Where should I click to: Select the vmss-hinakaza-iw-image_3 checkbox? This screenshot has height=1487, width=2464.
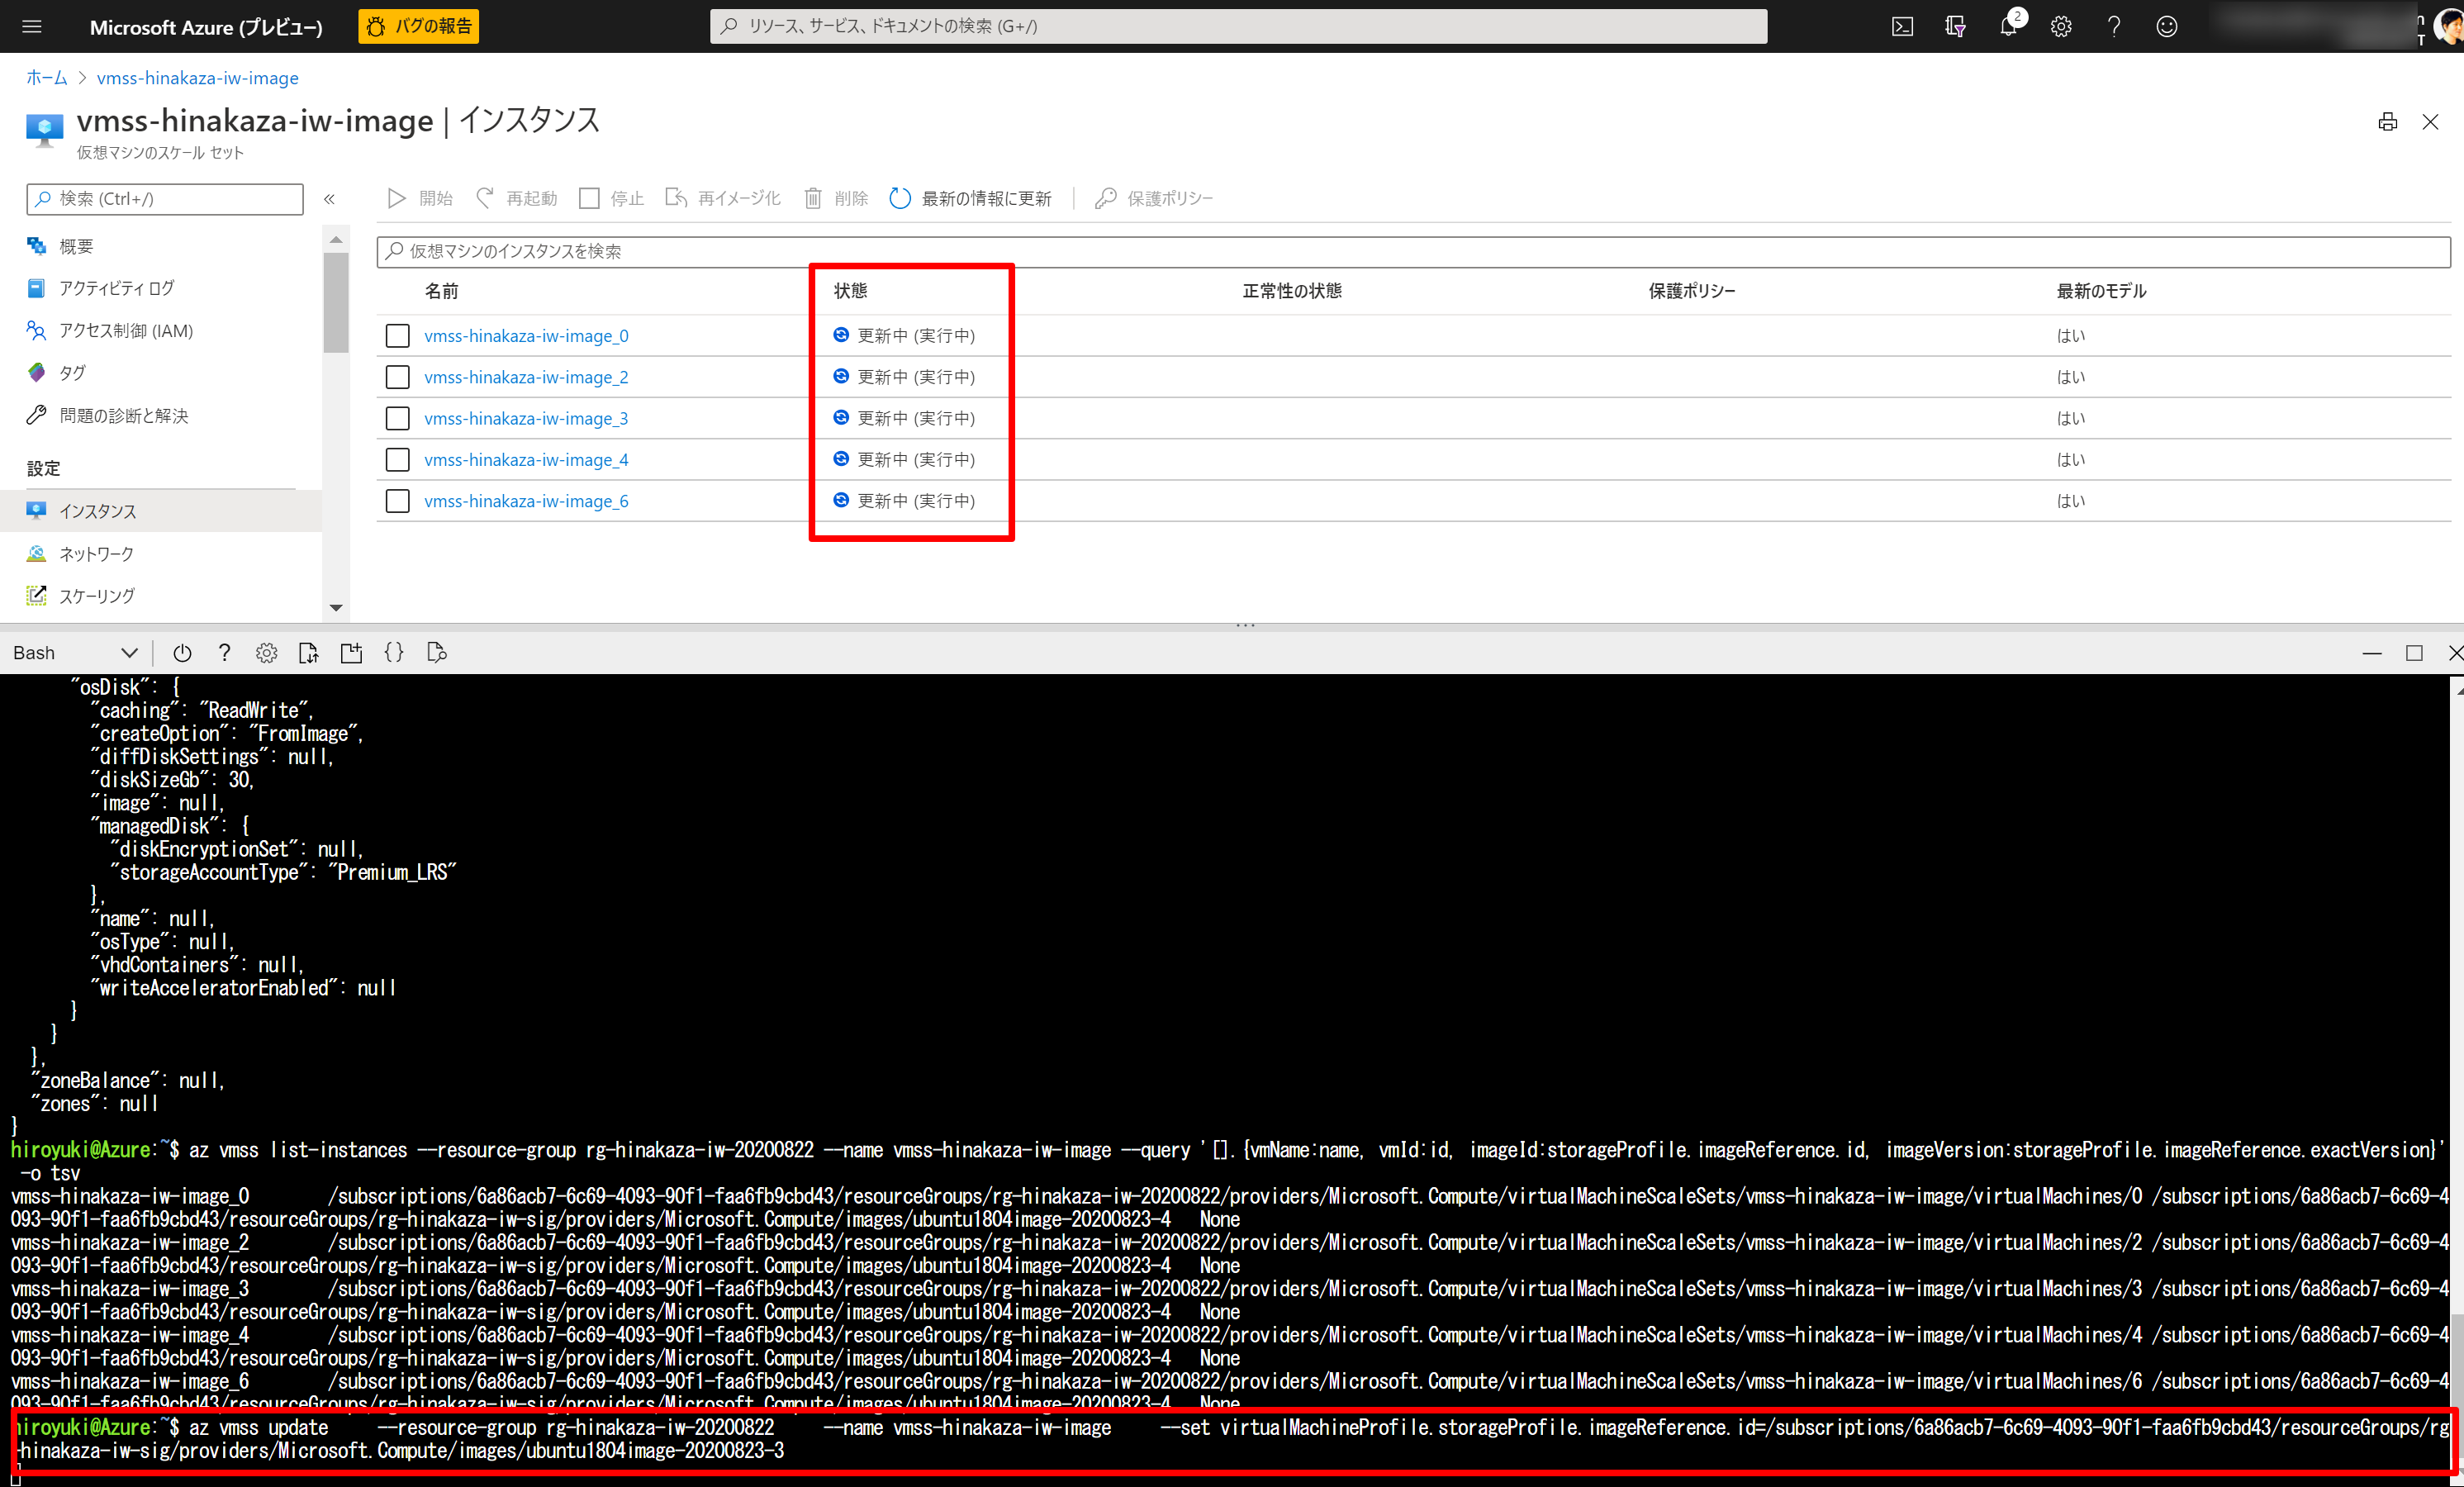click(x=398, y=418)
